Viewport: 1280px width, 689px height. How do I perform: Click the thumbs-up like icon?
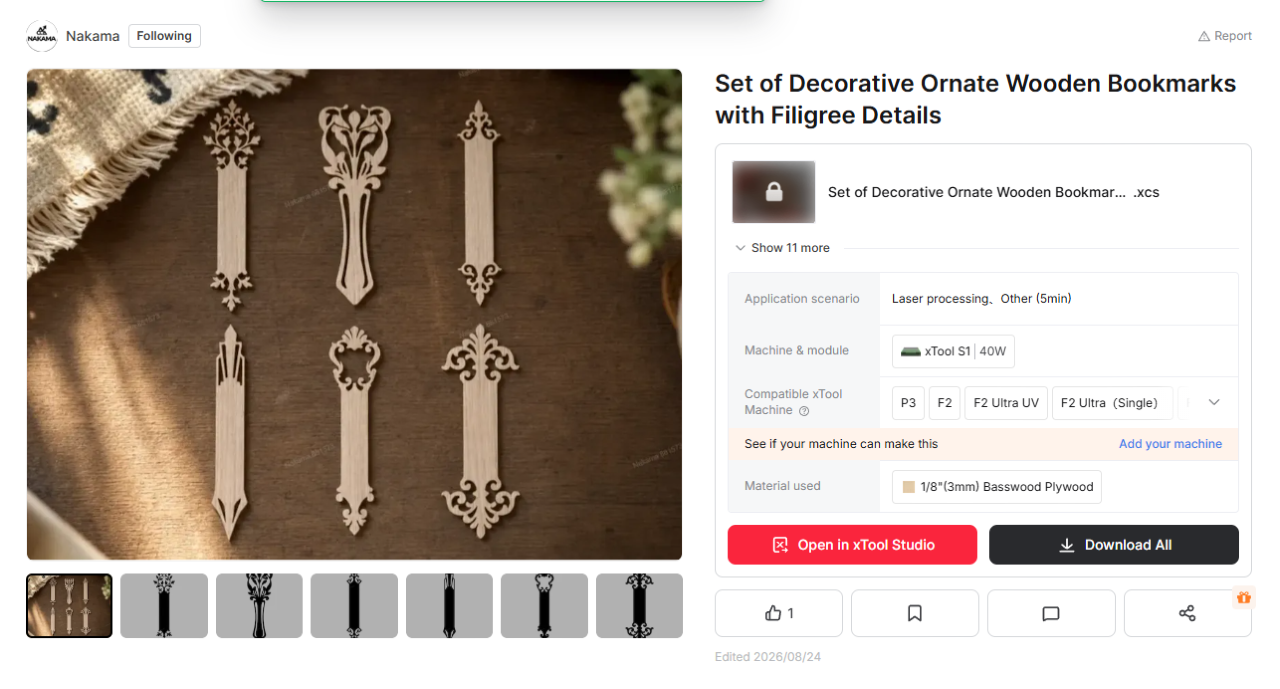click(x=773, y=613)
